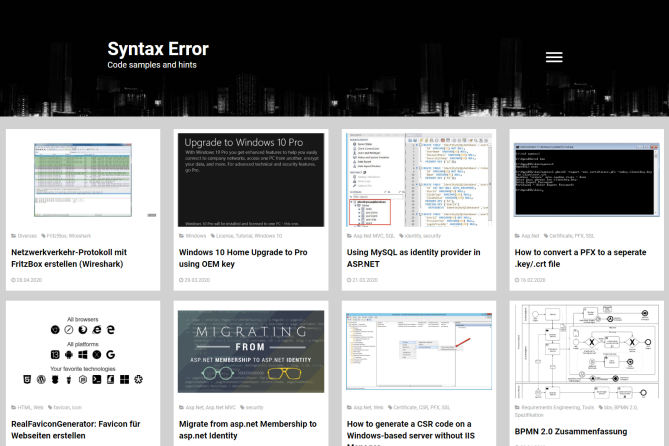
Task: Open the hamburger navigation menu
Action: tap(554, 57)
